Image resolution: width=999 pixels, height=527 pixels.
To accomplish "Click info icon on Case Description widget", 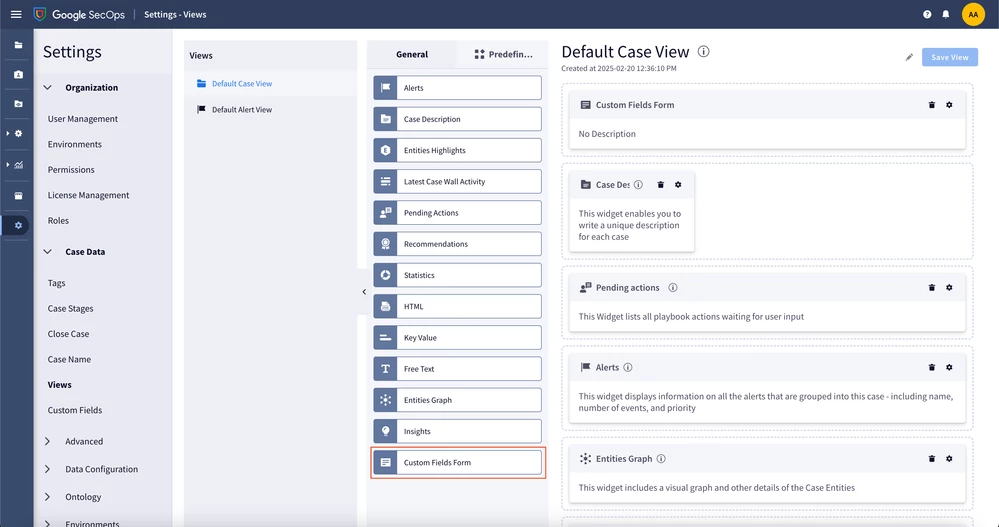I will coord(638,185).
